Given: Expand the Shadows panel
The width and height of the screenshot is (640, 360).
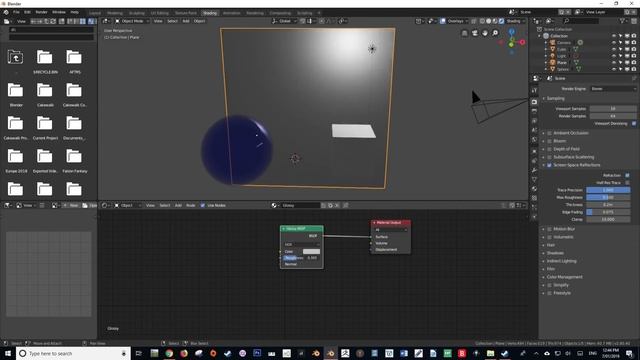Looking at the screenshot, I should pyautogui.click(x=555, y=253).
